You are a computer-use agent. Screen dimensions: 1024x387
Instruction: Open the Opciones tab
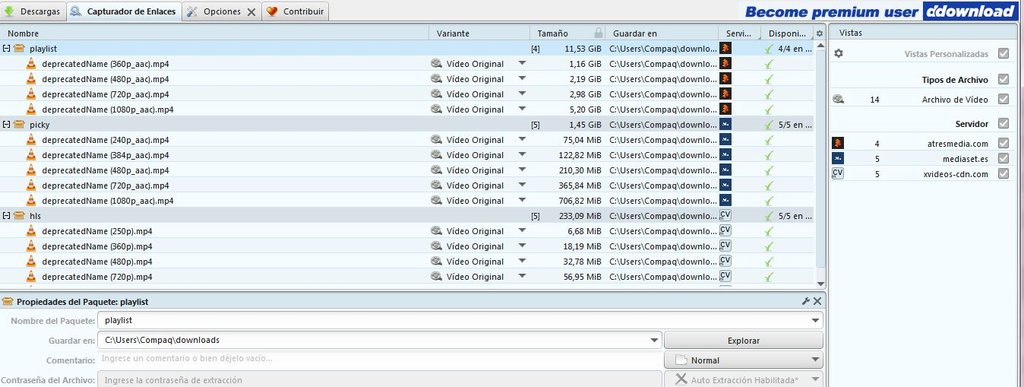pos(222,11)
